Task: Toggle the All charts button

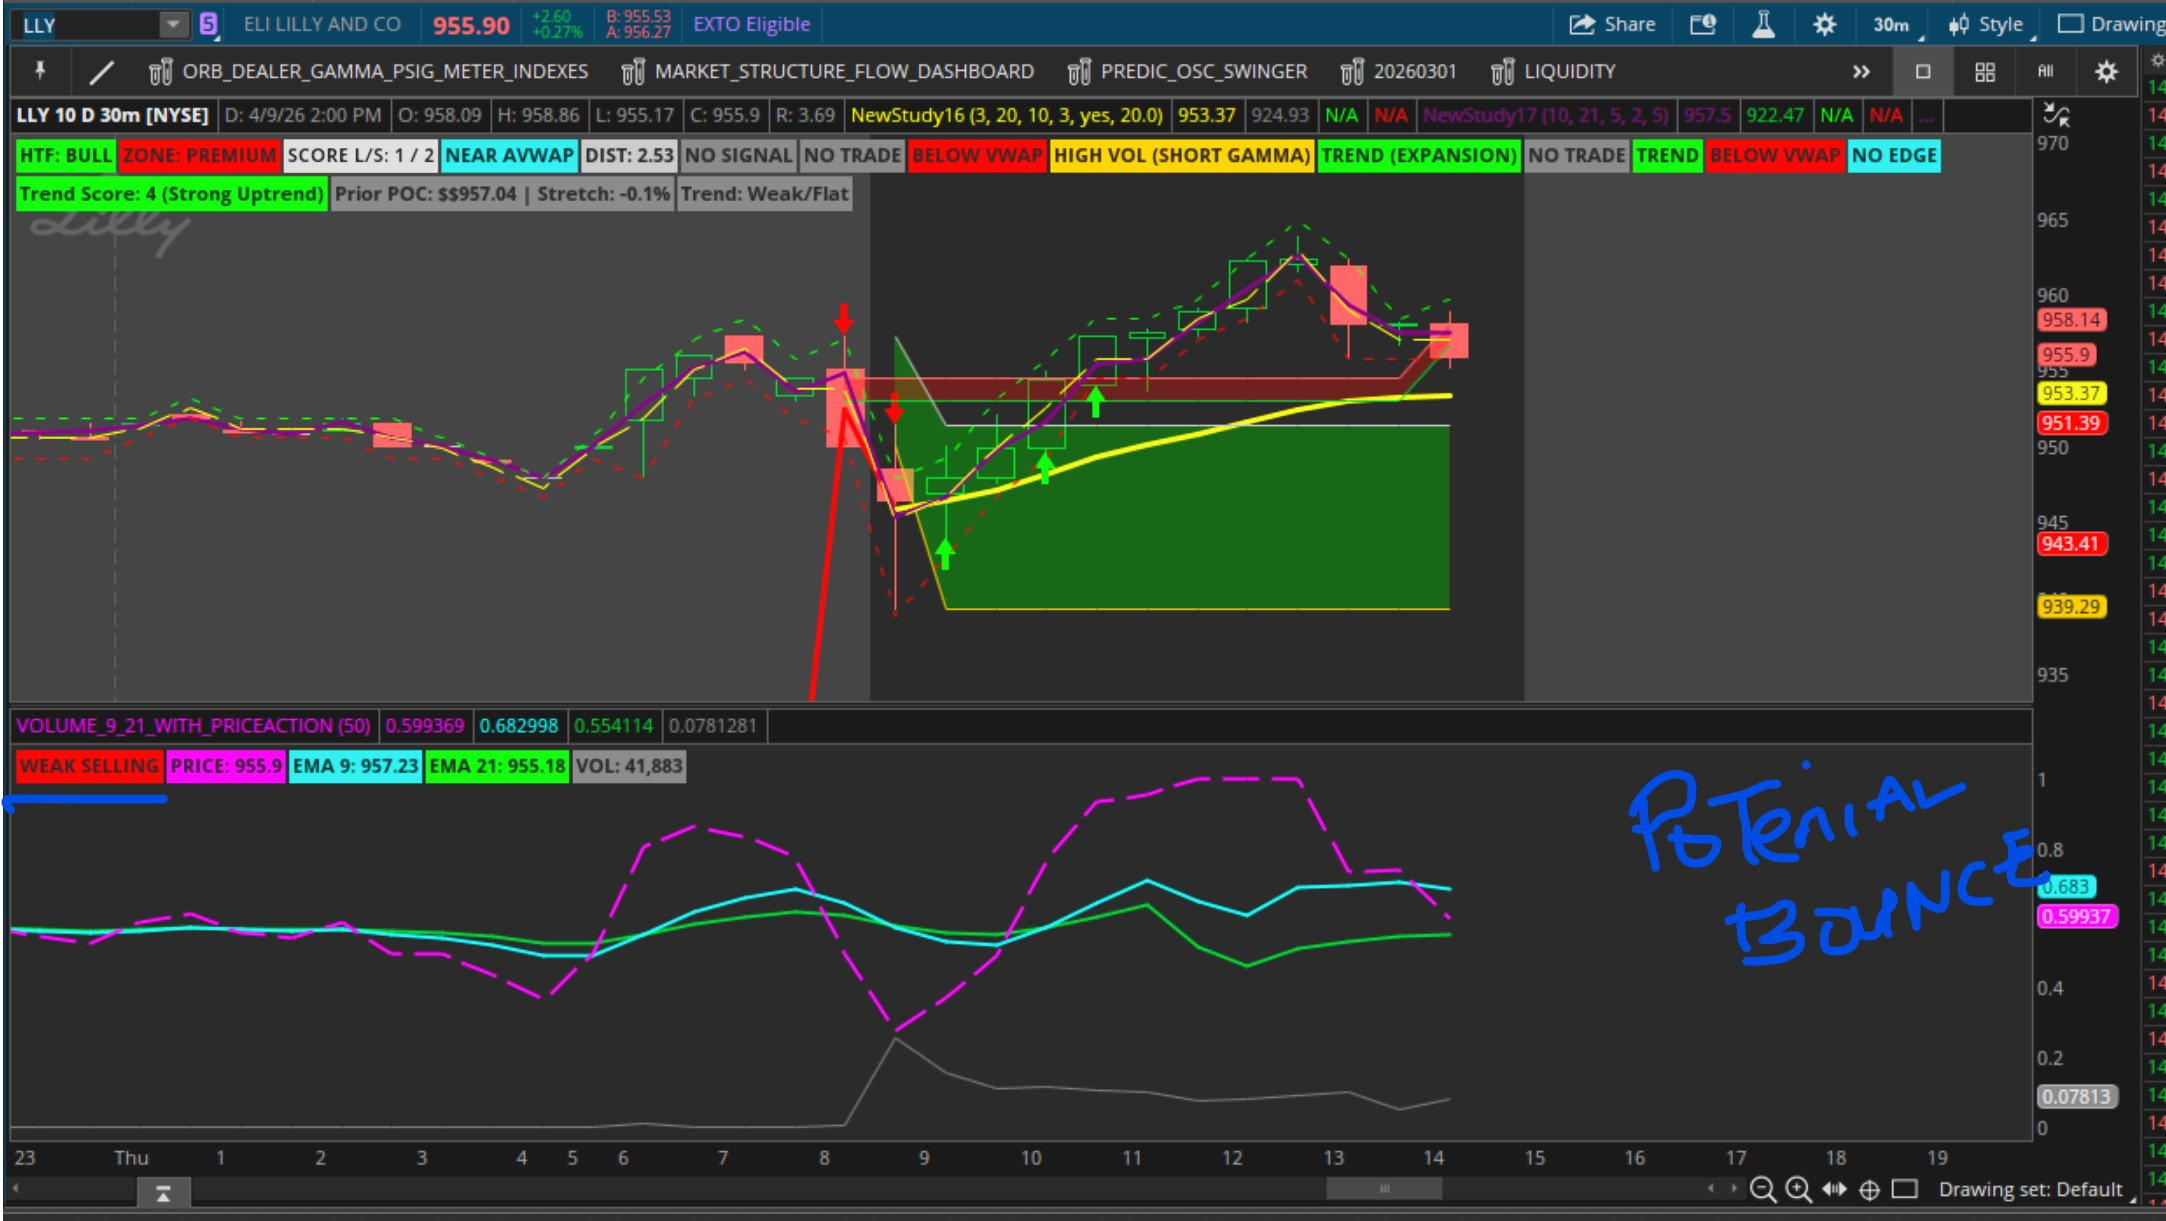Action: (2045, 72)
